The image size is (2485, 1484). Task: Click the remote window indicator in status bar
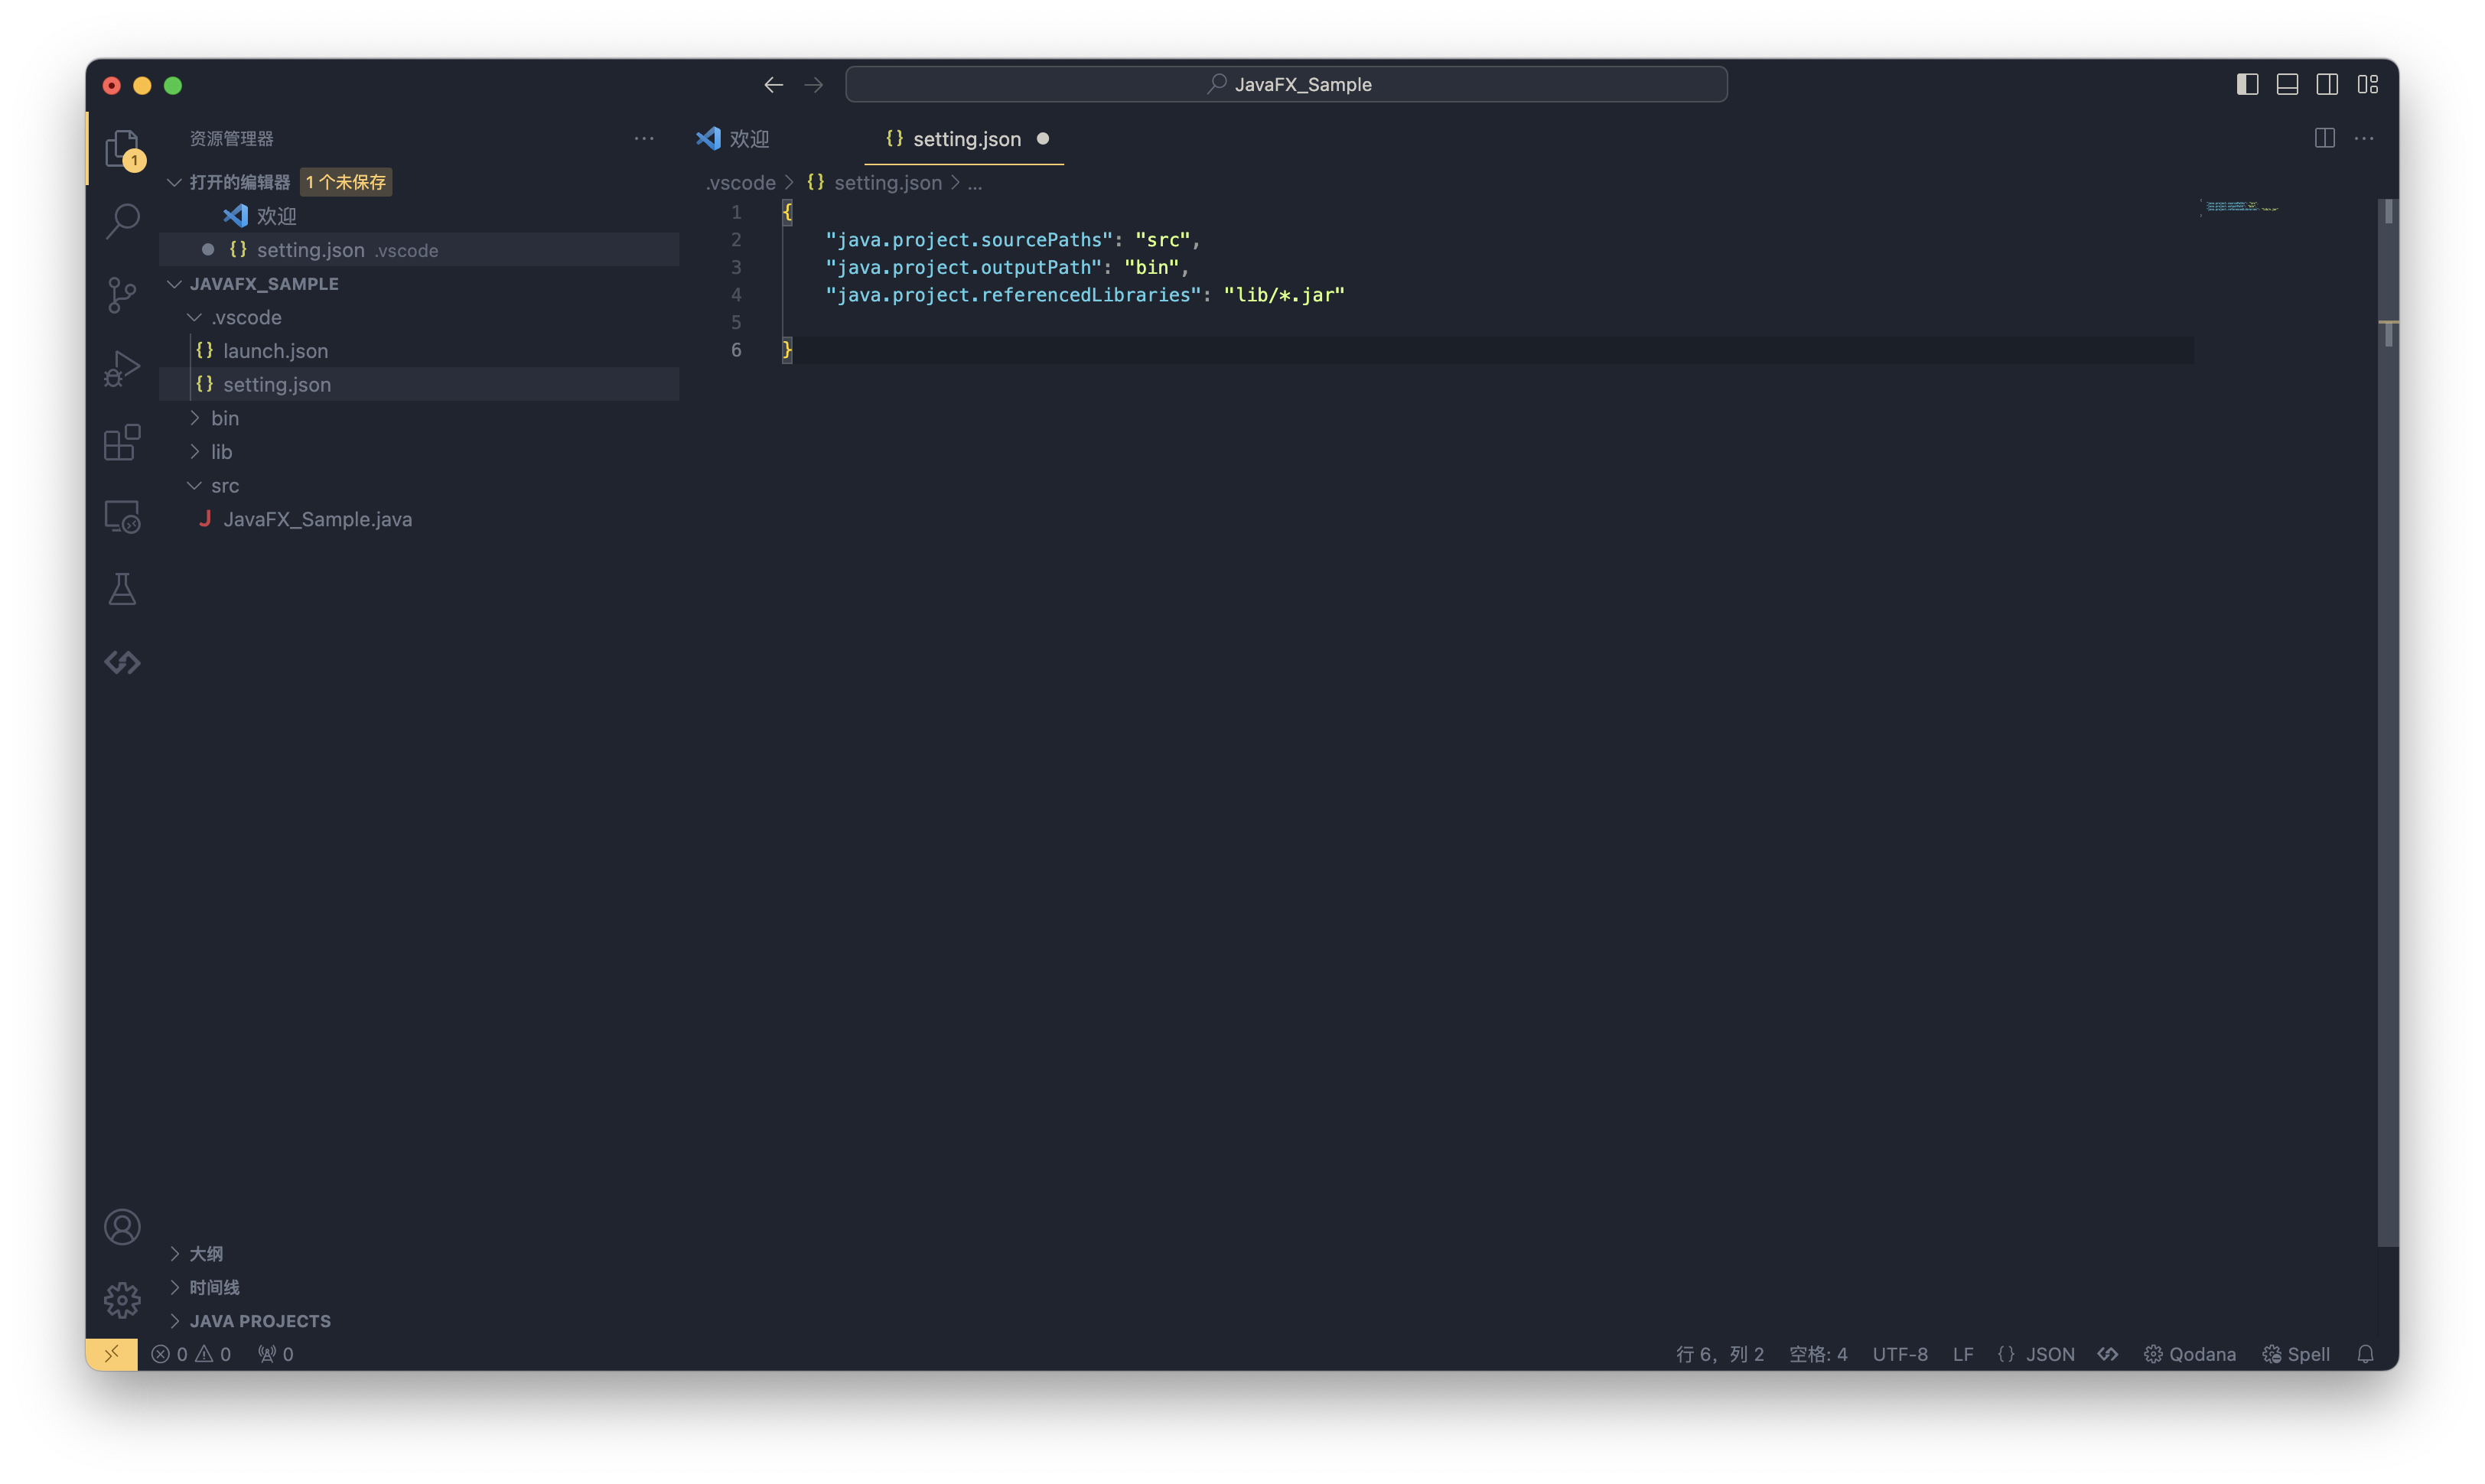click(x=111, y=1354)
